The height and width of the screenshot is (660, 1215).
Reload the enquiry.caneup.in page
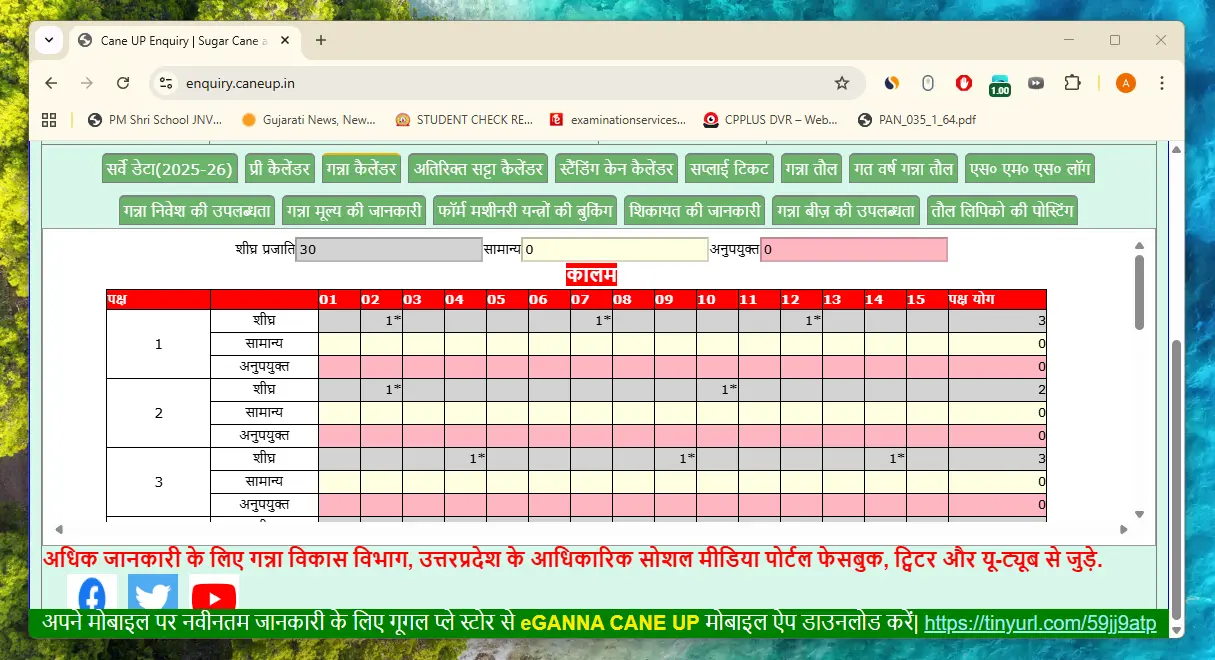123,83
